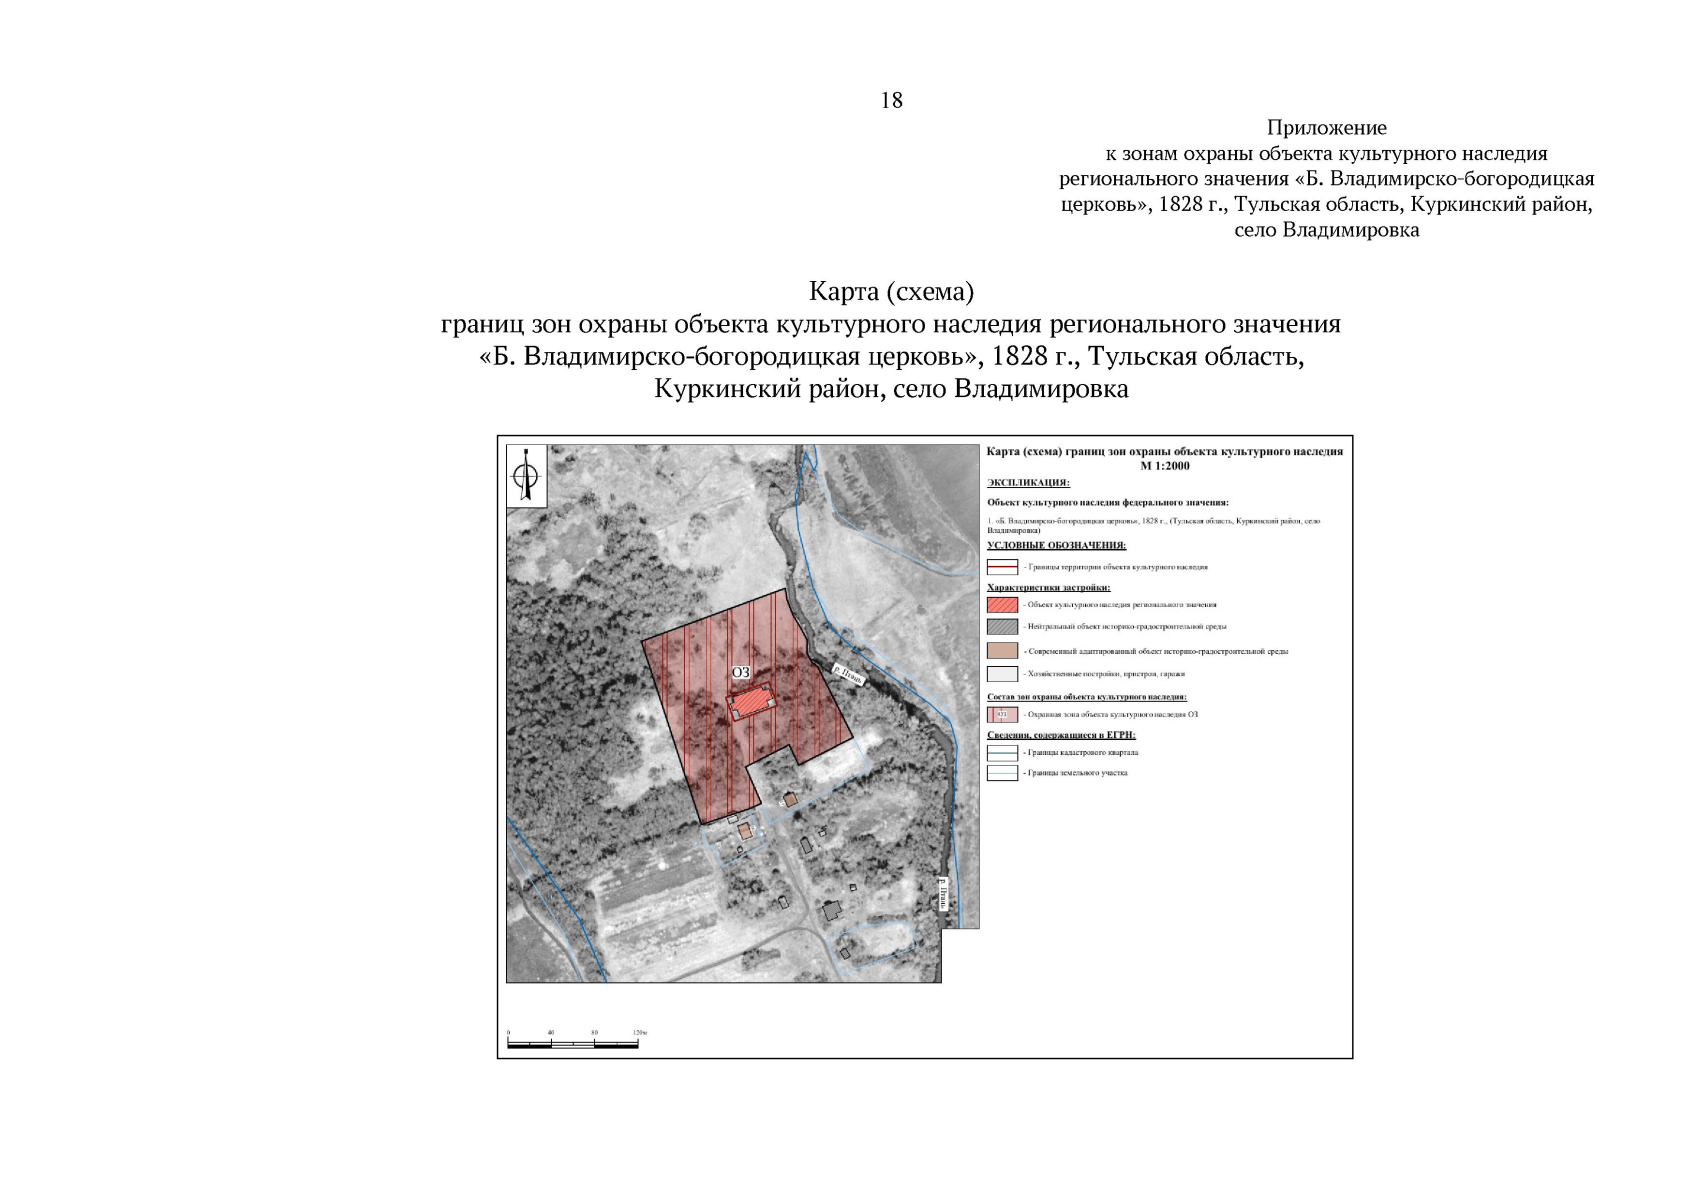Image resolution: width=1697 pixels, height=1200 pixels.
Task: Click the ОЗ protection zone legend symbol
Action: pyautogui.click(x=1002, y=715)
